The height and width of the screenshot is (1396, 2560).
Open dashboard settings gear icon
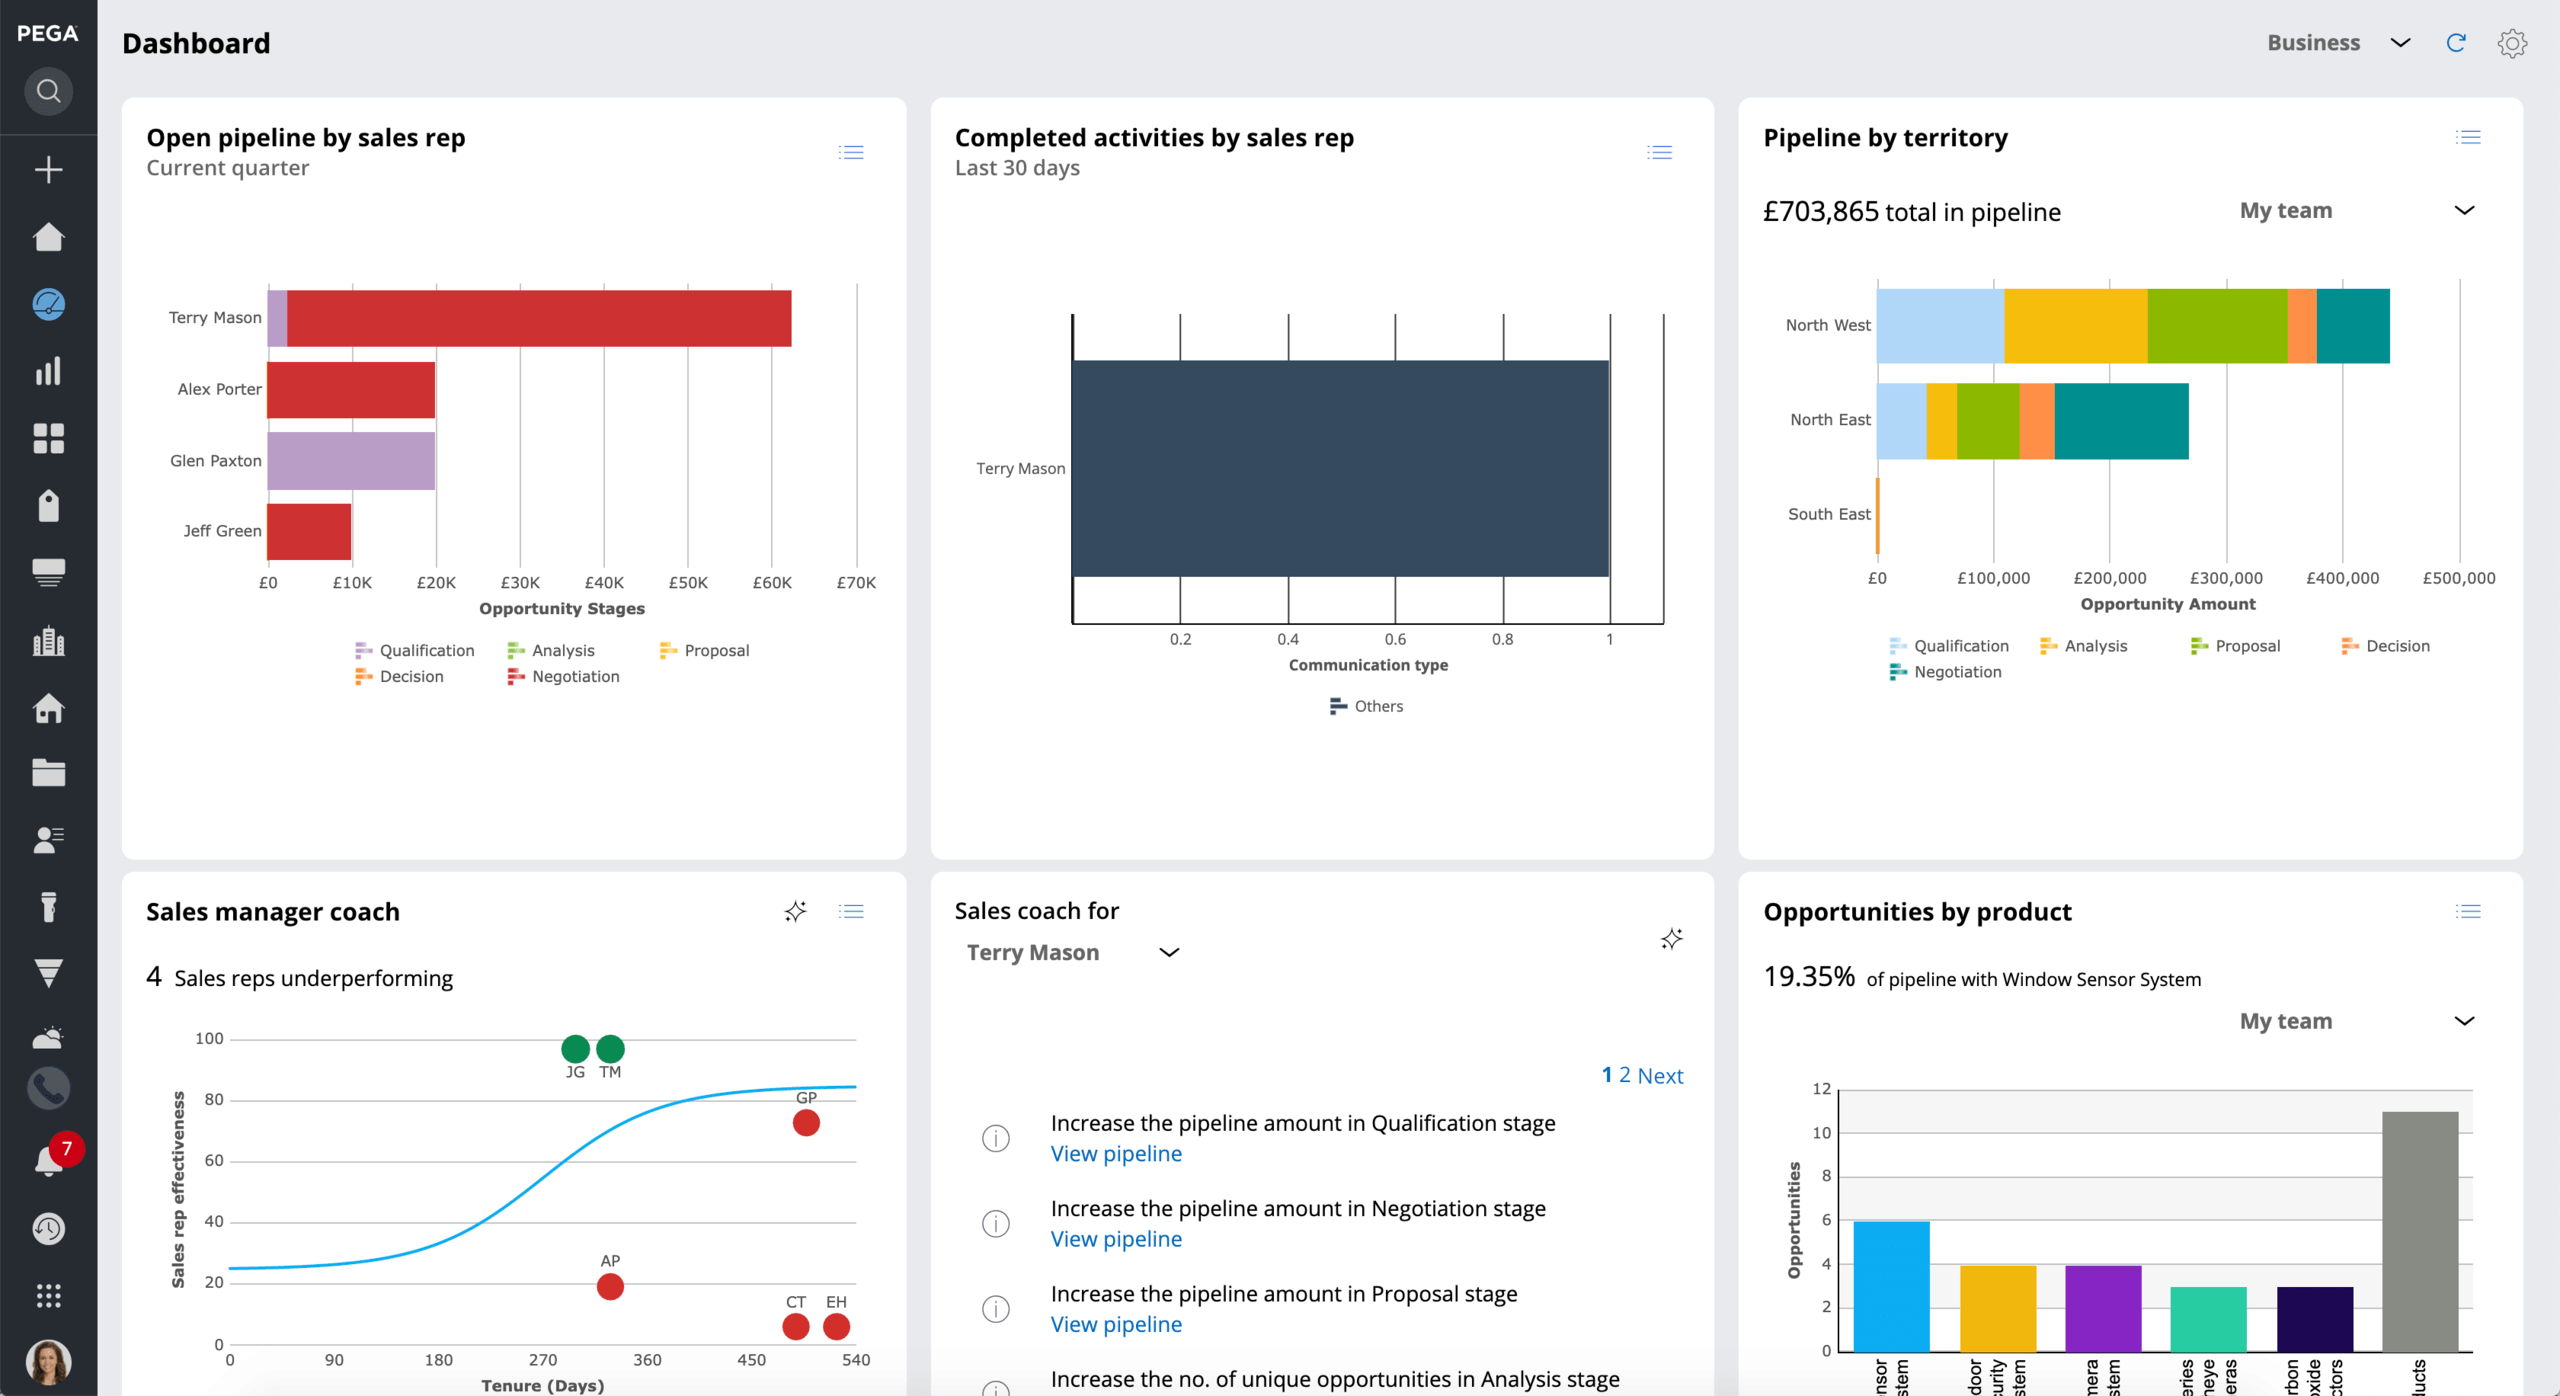tap(2512, 43)
